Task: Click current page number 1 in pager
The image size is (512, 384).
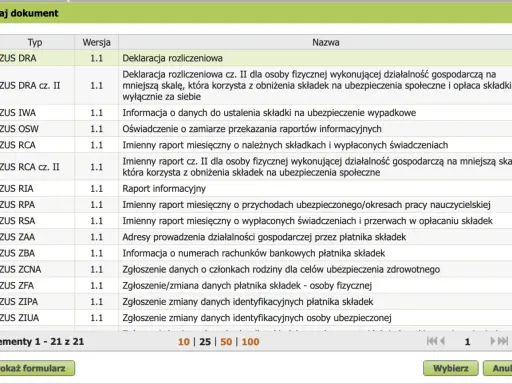Action: [467, 342]
